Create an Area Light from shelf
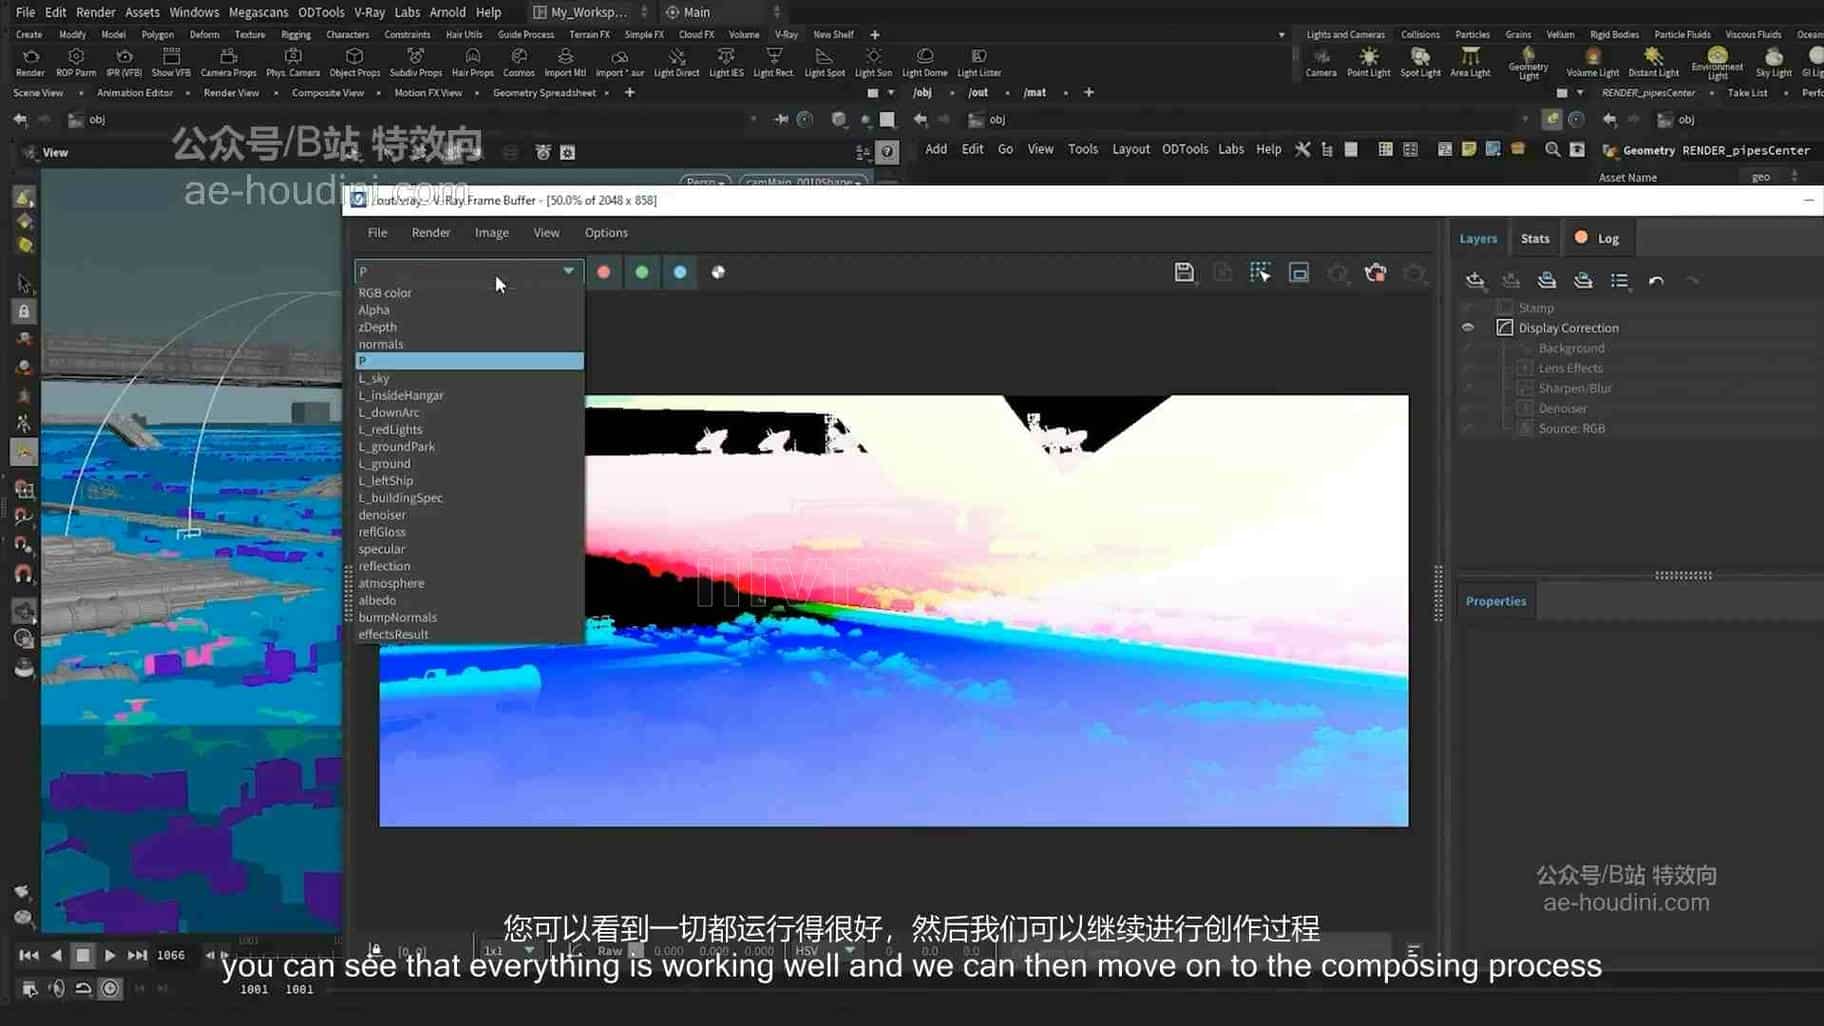This screenshot has width=1824, height=1026. coord(1470,63)
